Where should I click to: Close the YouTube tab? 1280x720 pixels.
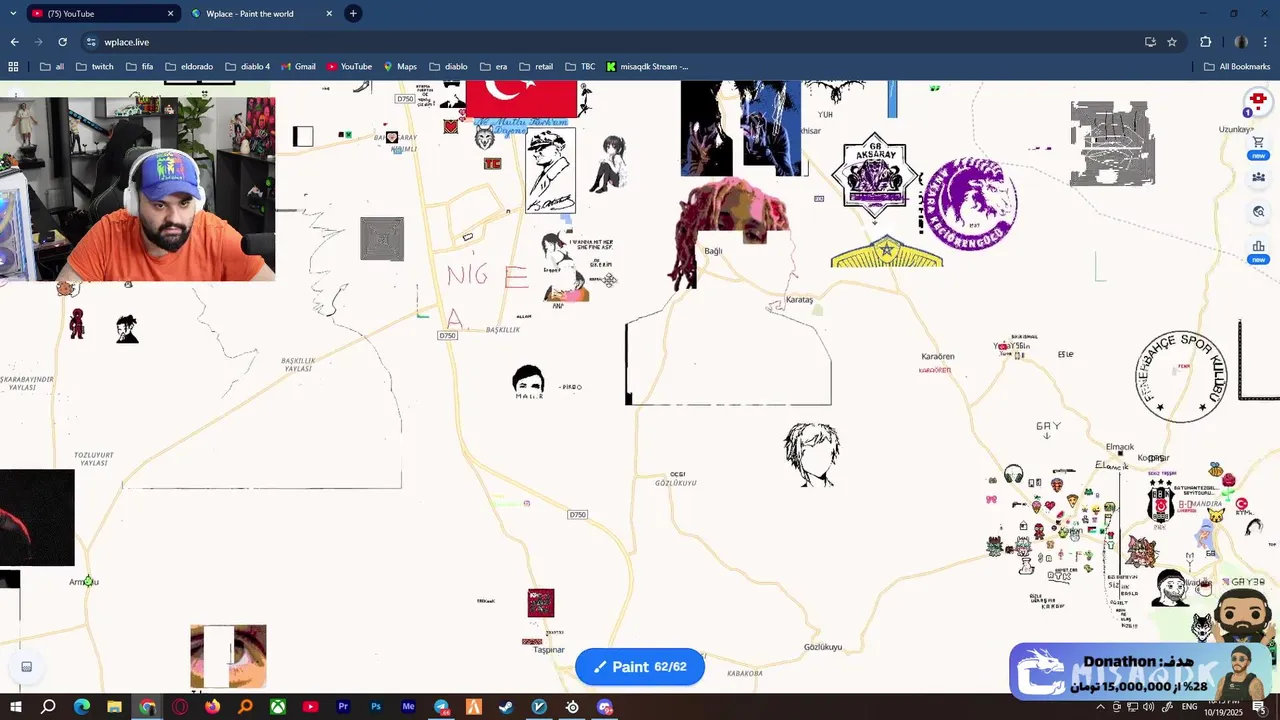pos(170,14)
